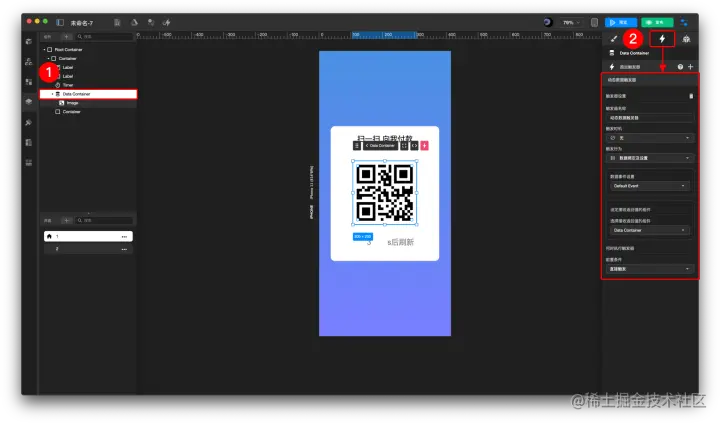Select the 's后刷新' label on canvas
The height and width of the screenshot is (423, 720).
point(400,242)
